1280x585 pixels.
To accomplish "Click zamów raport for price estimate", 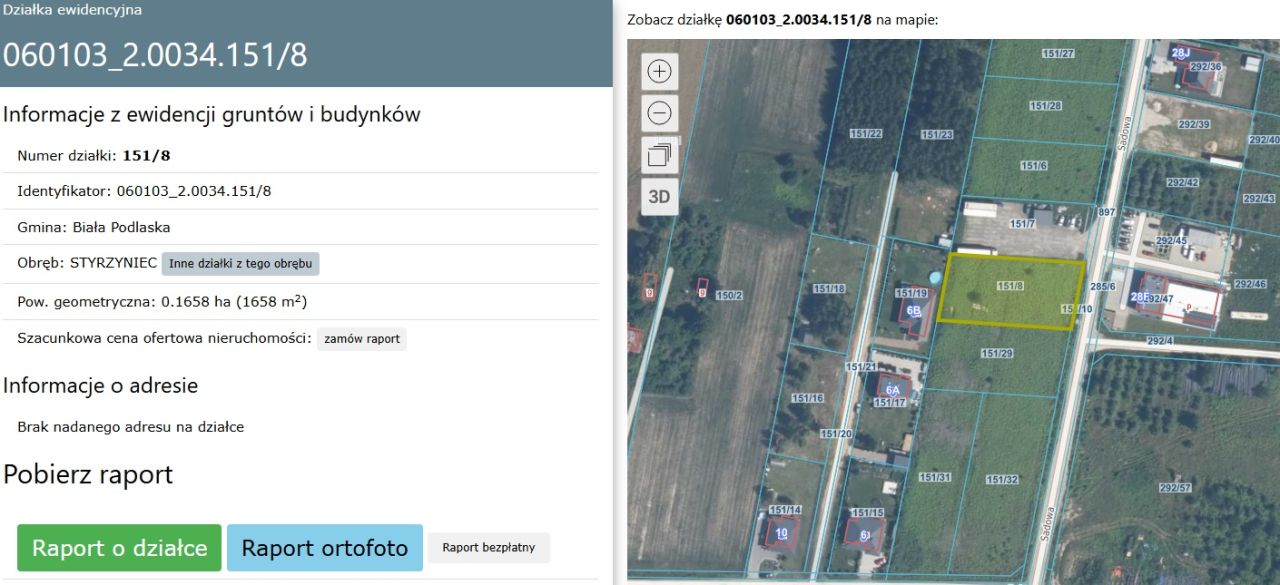I will pyautogui.click(x=361, y=338).
